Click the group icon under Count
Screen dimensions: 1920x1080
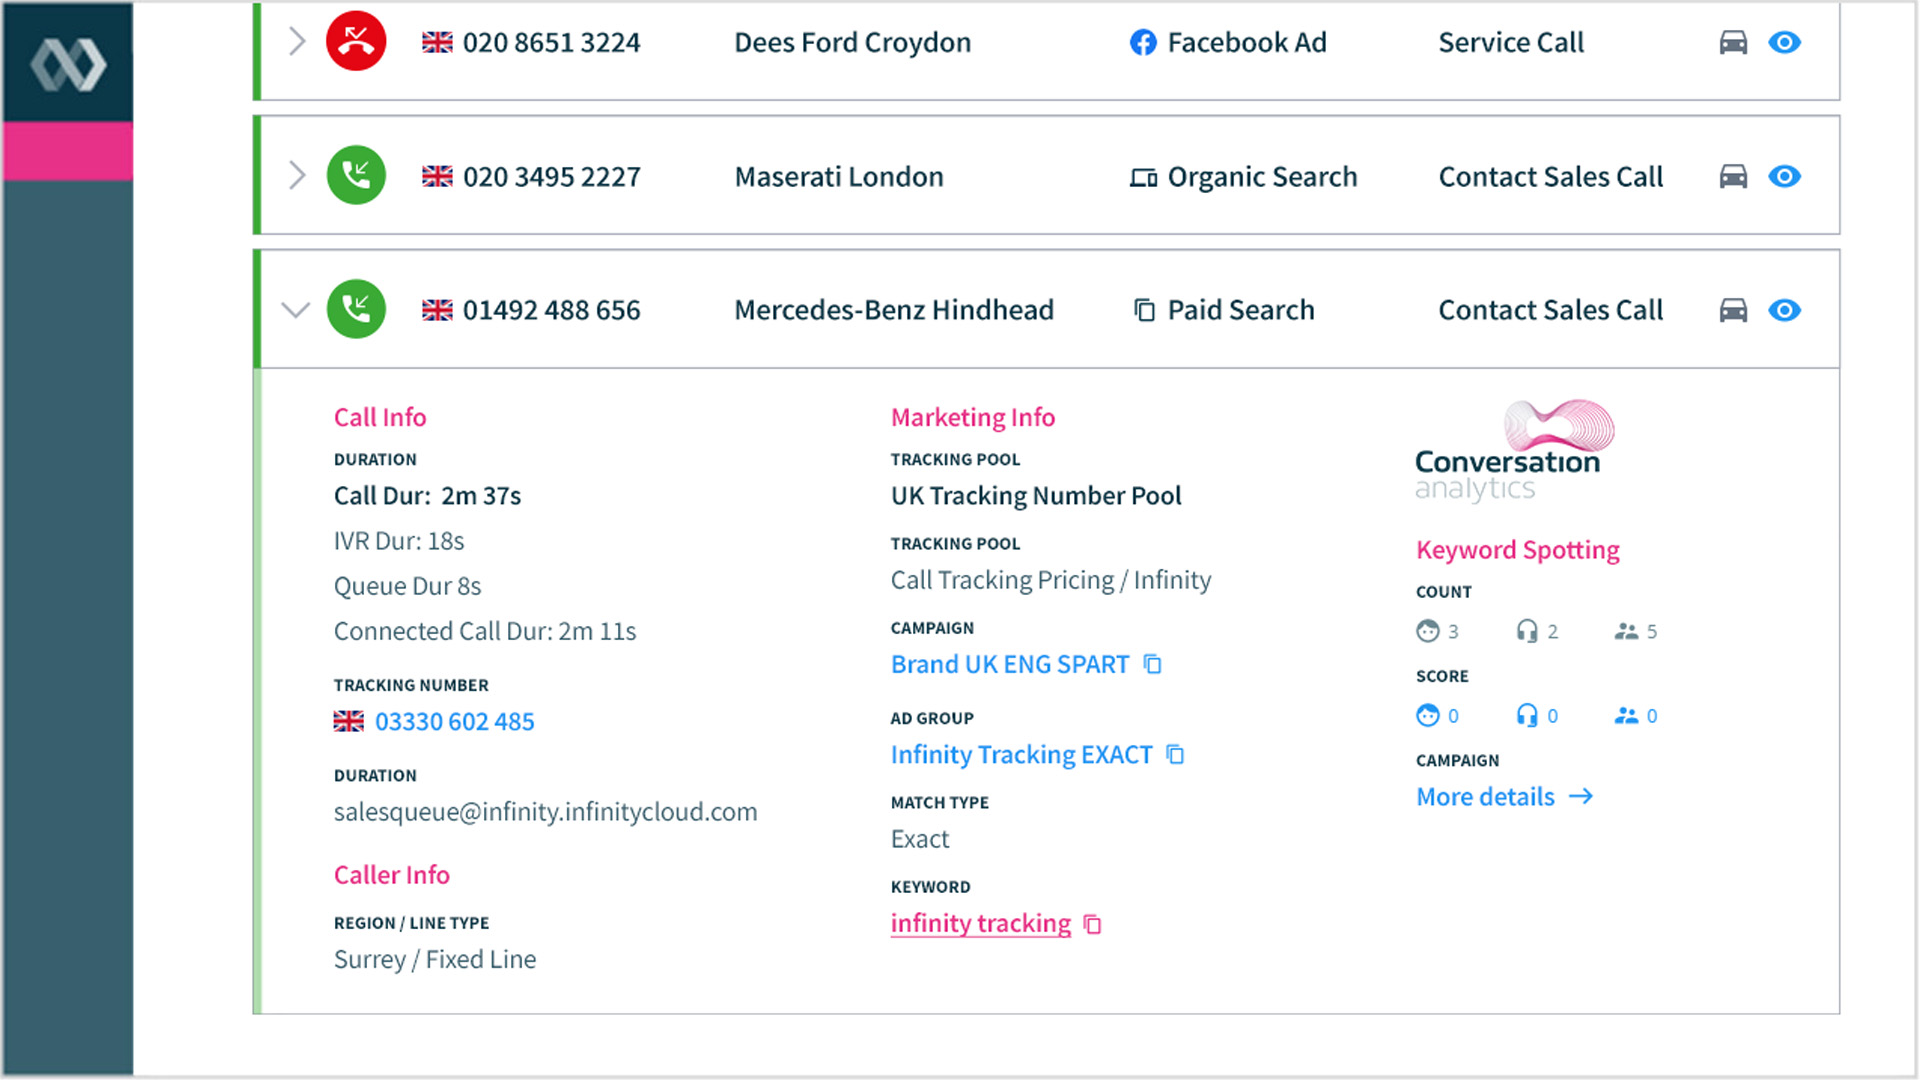point(1626,632)
